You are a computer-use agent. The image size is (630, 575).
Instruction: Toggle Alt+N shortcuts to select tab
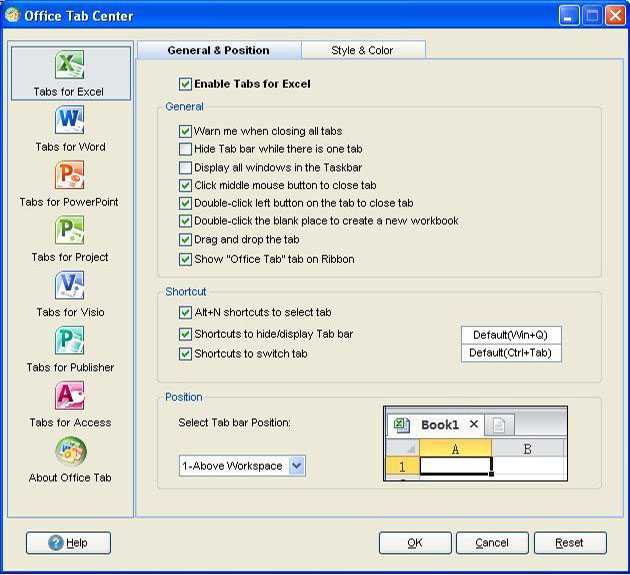[x=185, y=313]
